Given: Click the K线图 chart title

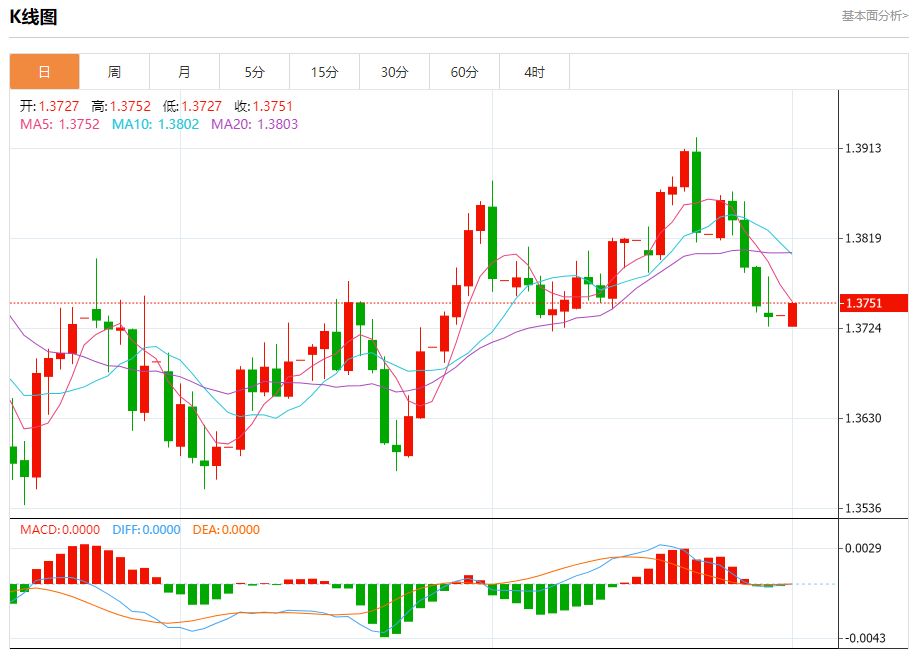Looking at the screenshot, I should (x=33, y=17).
